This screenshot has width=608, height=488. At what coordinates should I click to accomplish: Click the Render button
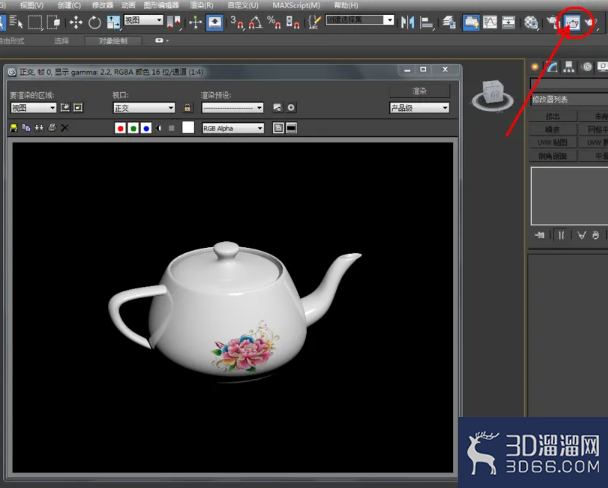click(x=420, y=91)
